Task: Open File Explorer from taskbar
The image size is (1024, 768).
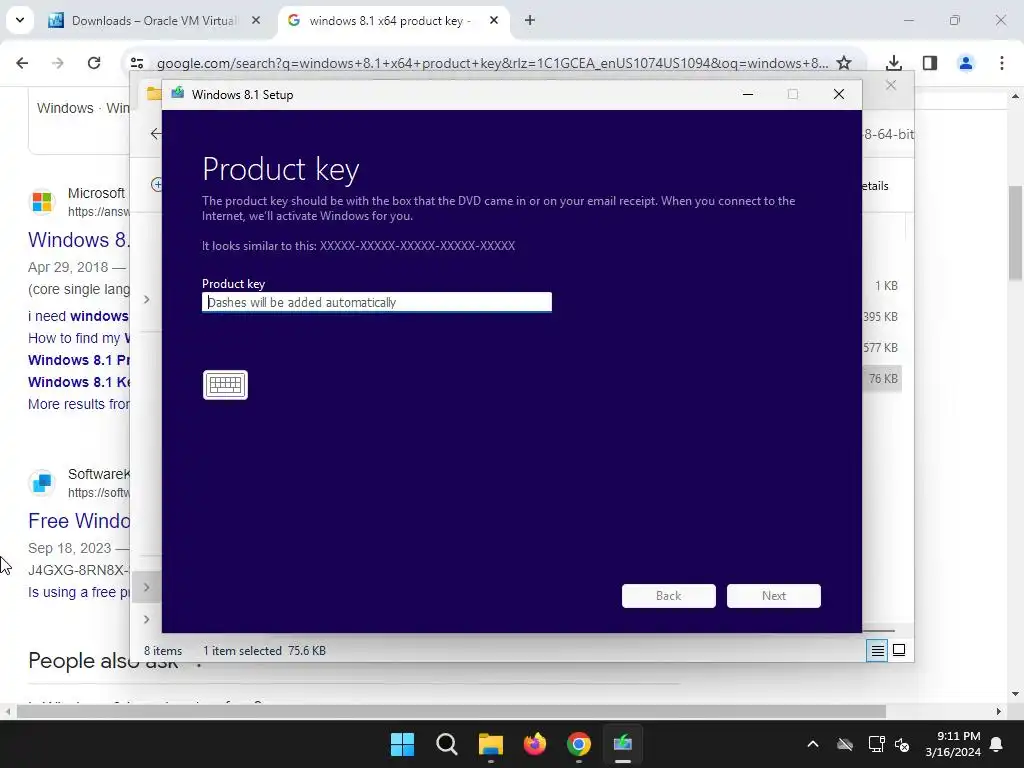Action: [x=490, y=744]
